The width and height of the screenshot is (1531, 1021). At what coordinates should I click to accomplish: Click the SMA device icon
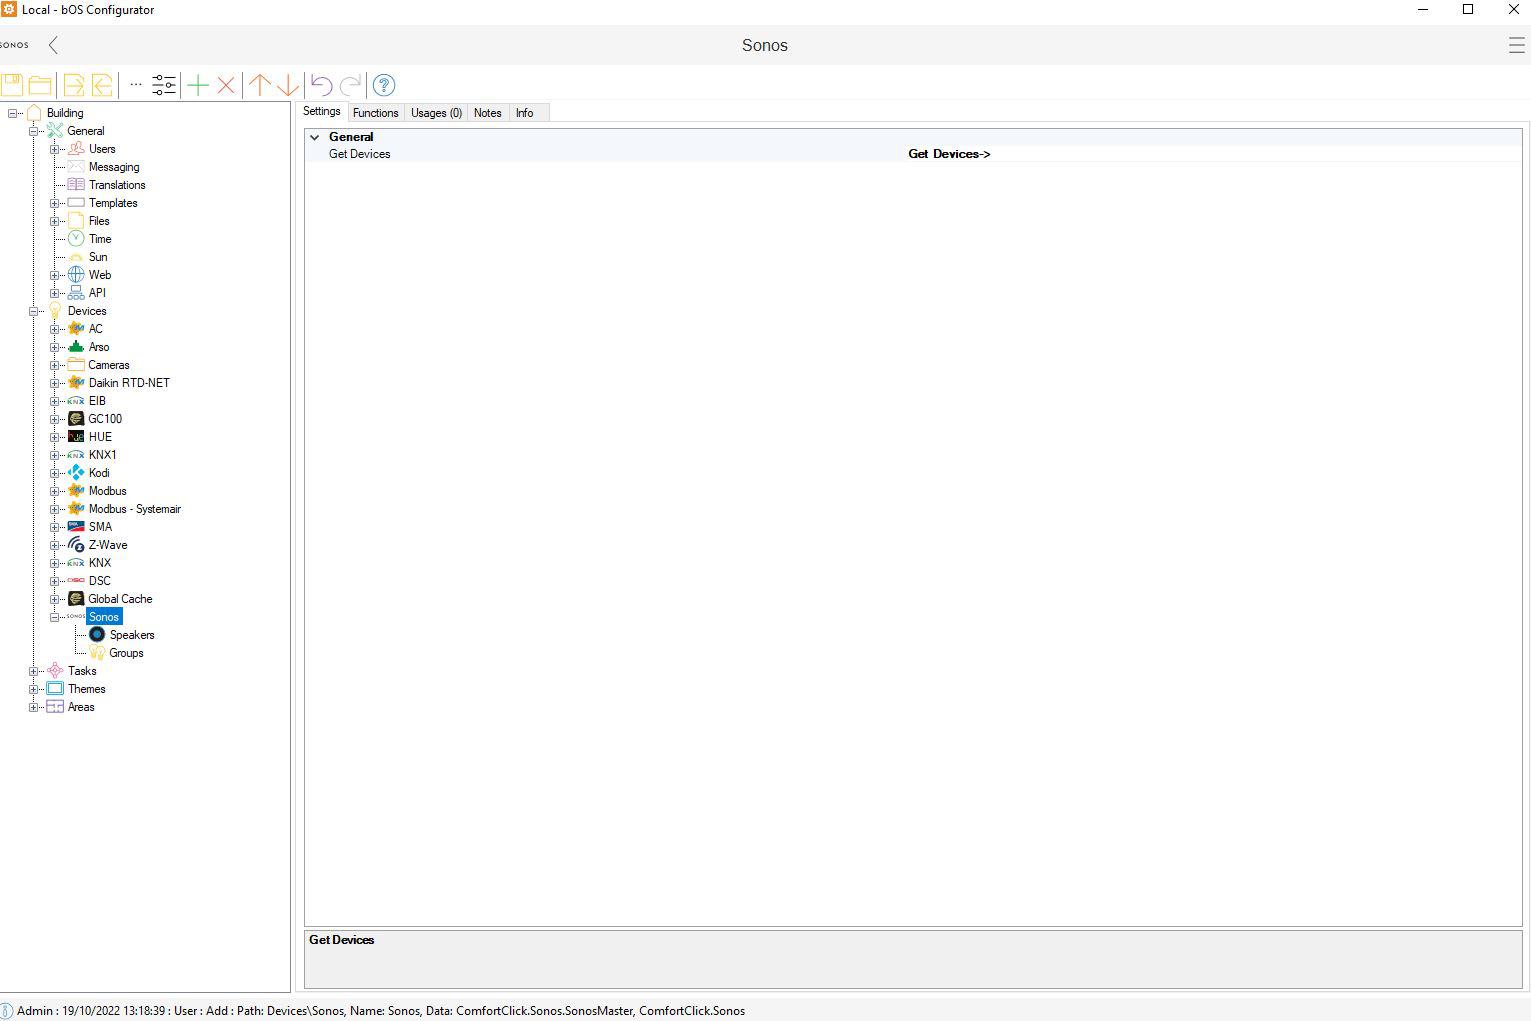76,527
